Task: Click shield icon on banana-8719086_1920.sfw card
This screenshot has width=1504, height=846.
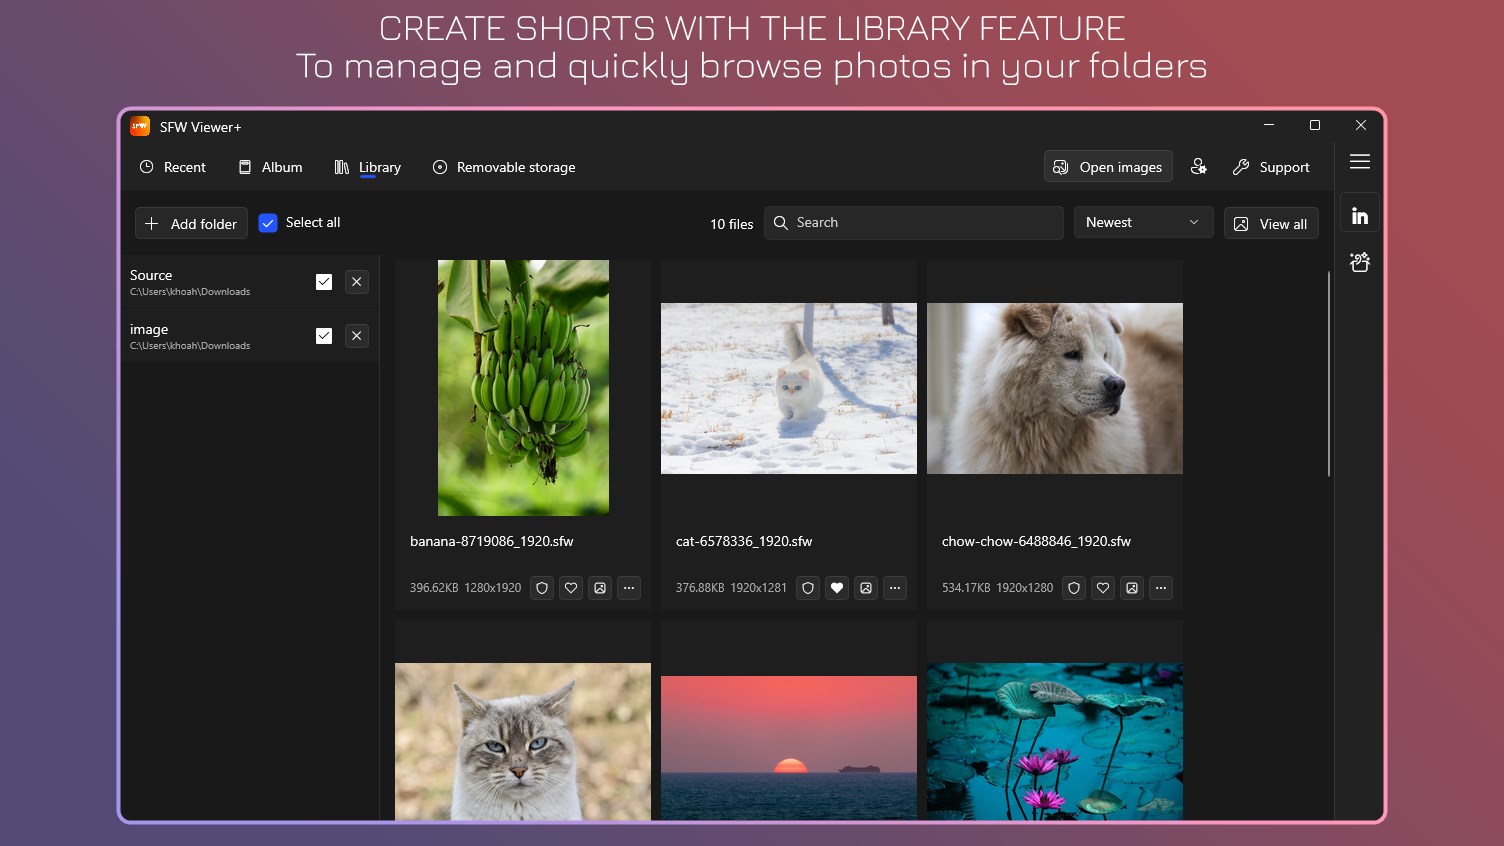Action: click(x=542, y=588)
